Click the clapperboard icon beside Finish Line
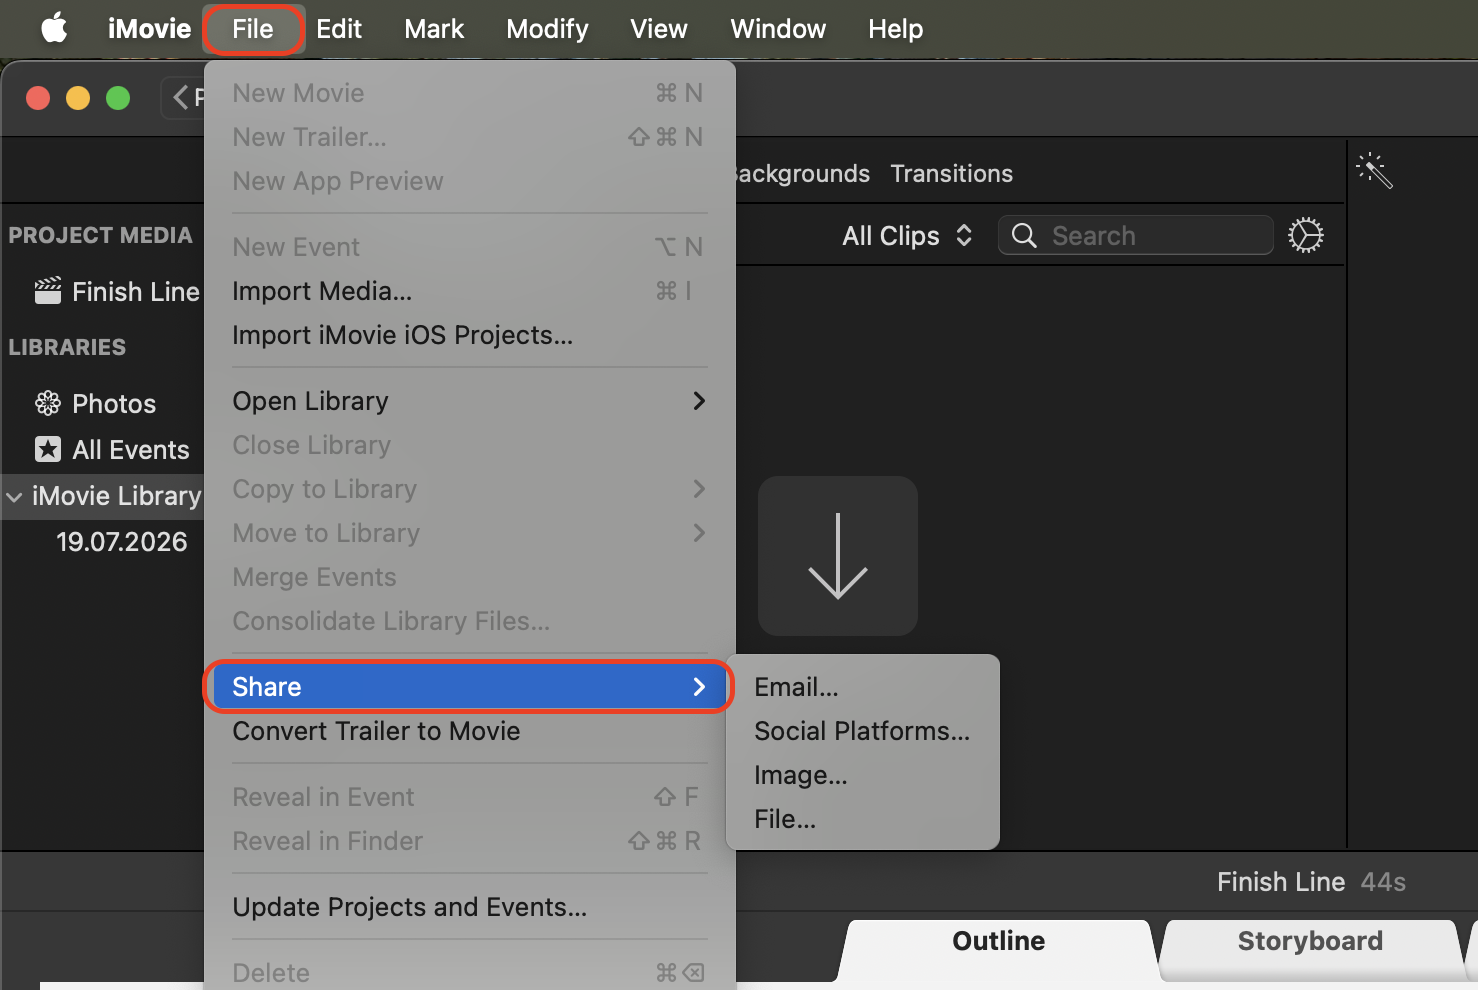This screenshot has height=990, width=1478. (48, 291)
